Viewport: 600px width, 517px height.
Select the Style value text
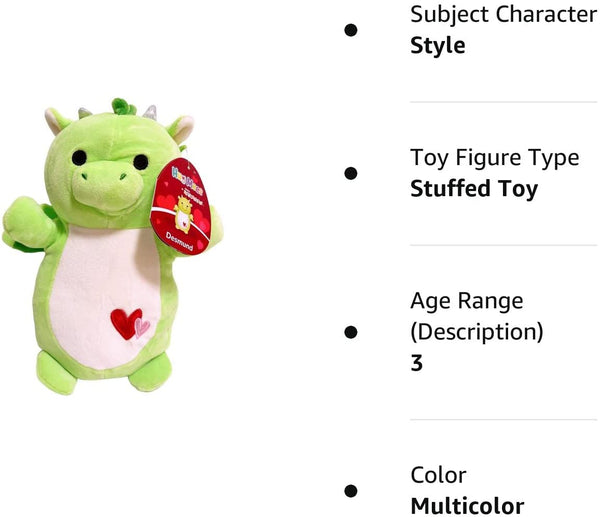tap(438, 46)
